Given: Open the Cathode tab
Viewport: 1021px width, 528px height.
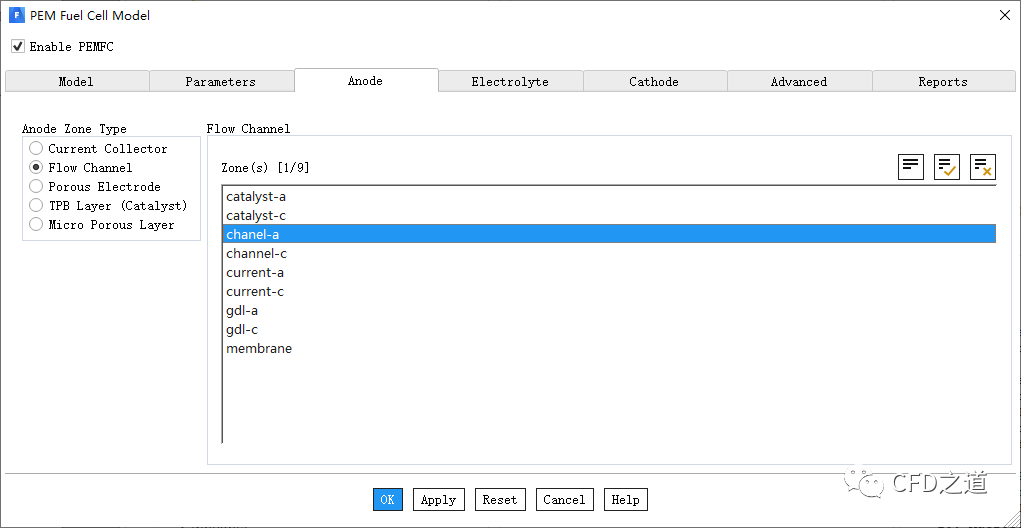Looking at the screenshot, I should click(x=655, y=81).
